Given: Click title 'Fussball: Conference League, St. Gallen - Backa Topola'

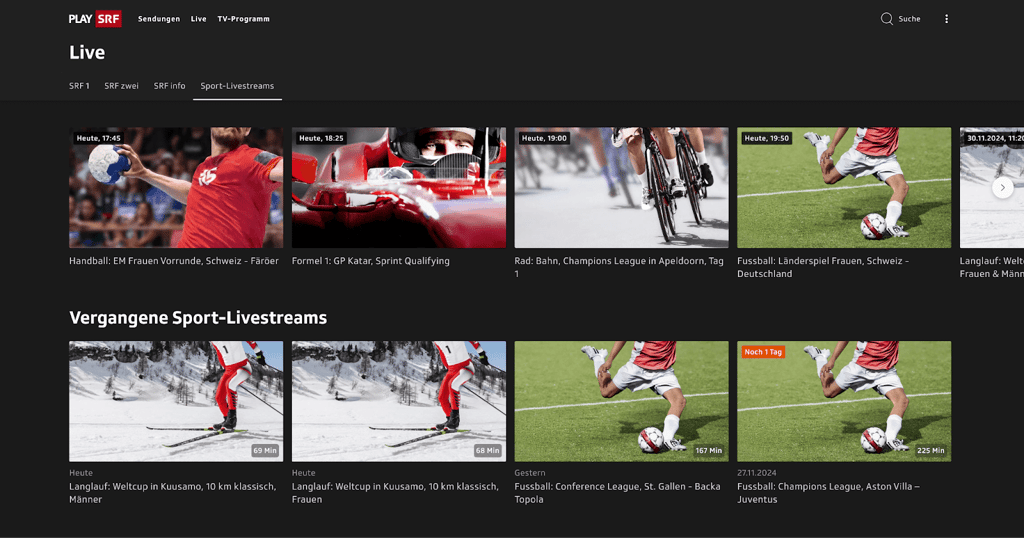Looking at the screenshot, I should [618, 493].
